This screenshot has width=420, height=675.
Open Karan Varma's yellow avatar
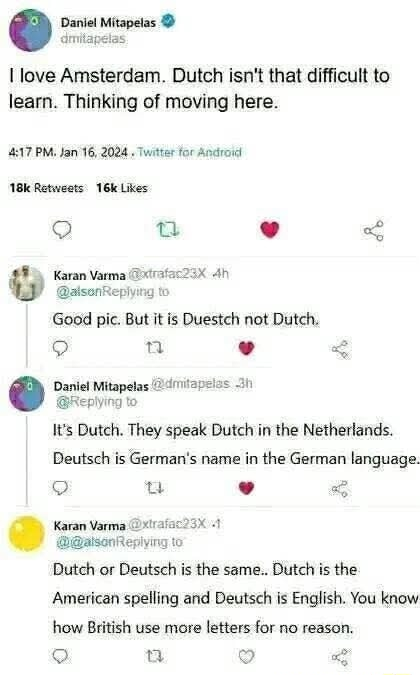click(x=27, y=533)
